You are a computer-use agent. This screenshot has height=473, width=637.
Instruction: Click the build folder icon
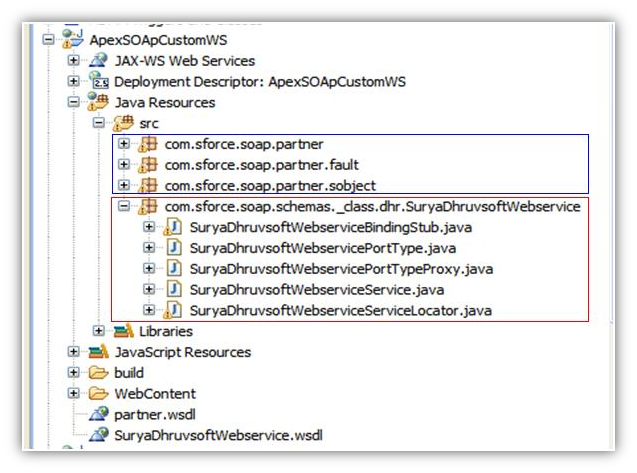(99, 372)
